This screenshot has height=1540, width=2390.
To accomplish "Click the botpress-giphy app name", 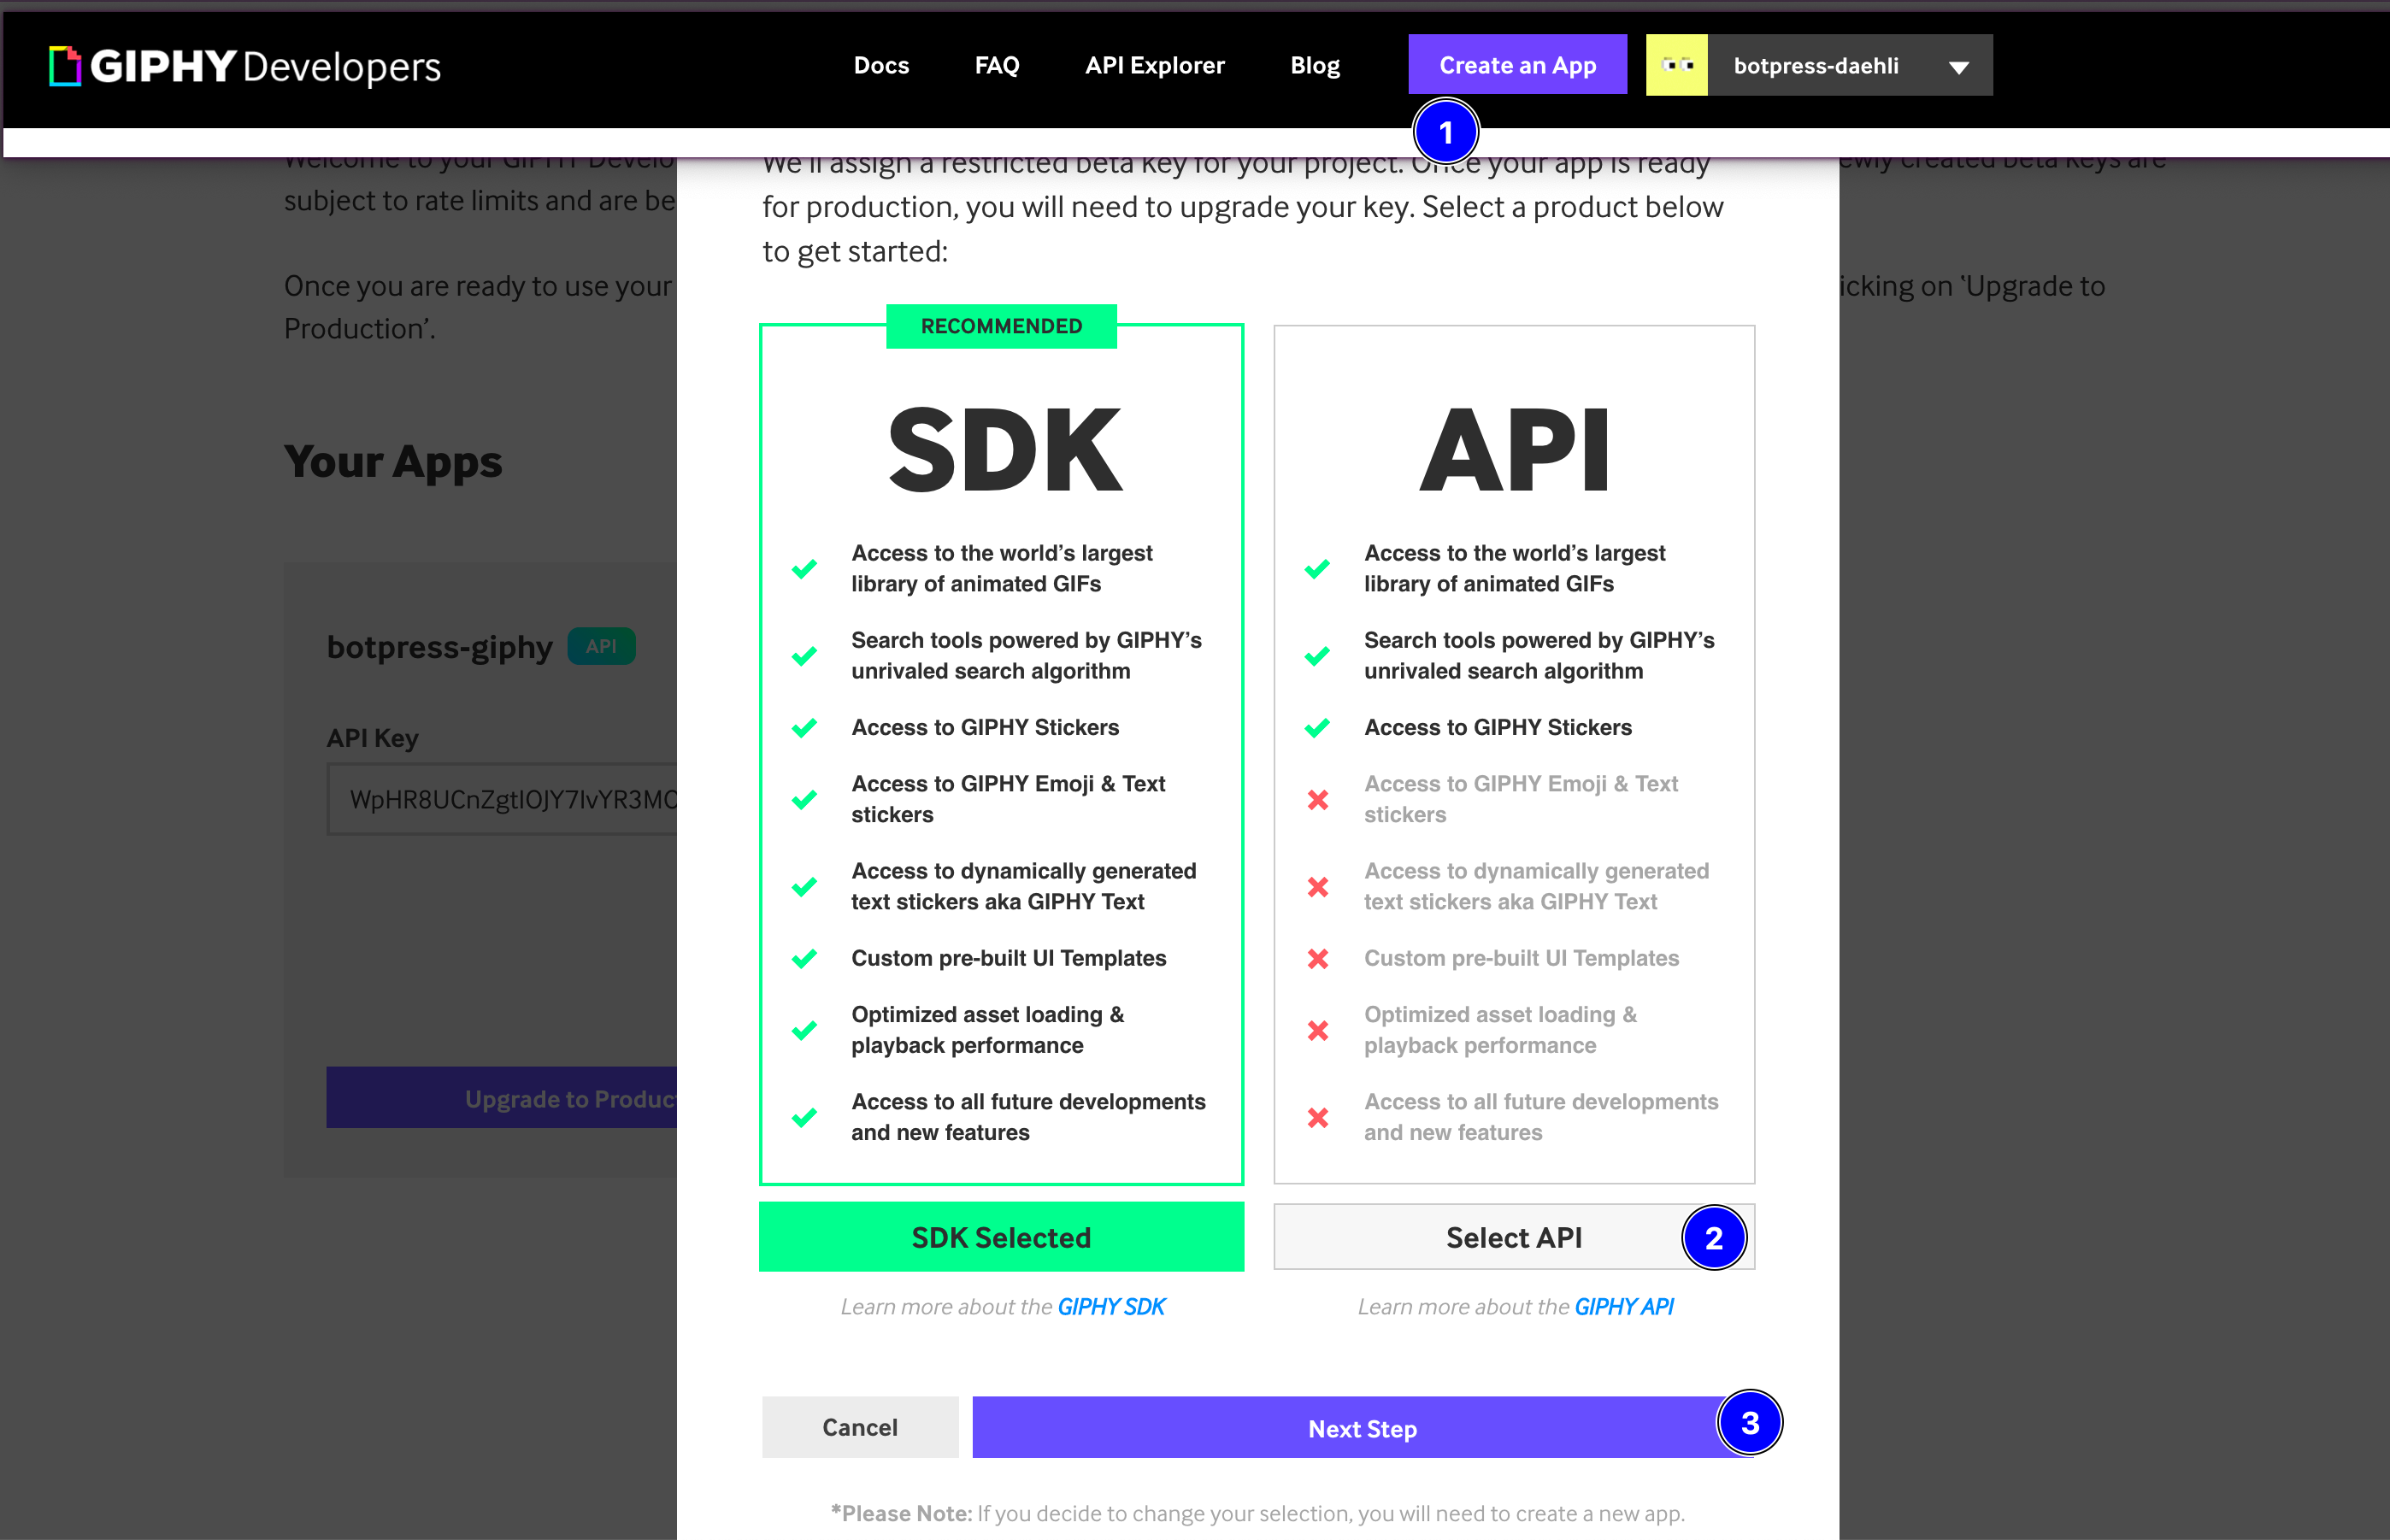I will tap(440, 647).
